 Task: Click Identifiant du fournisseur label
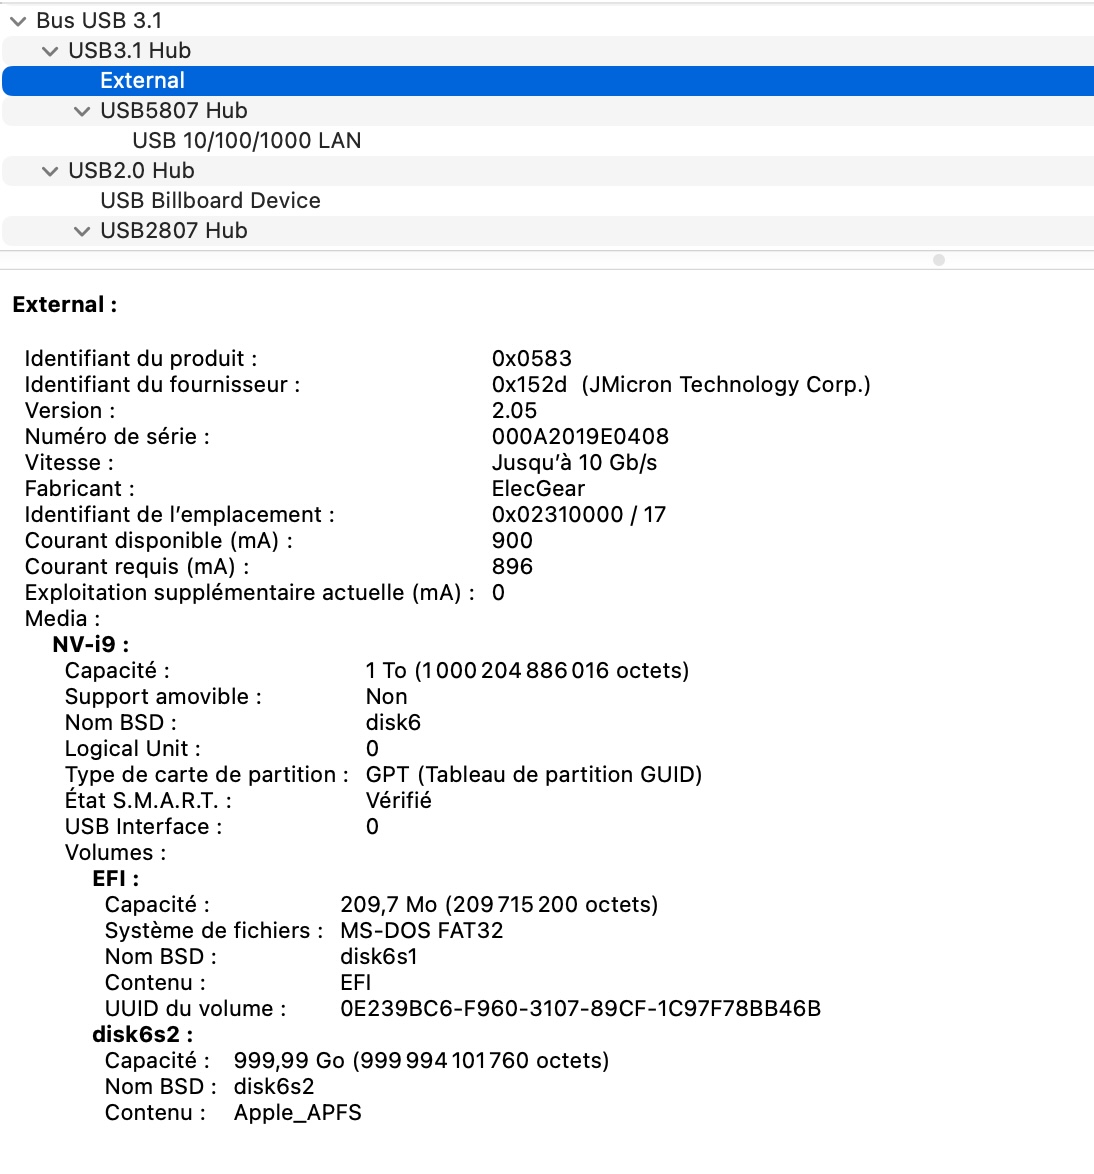coord(162,385)
